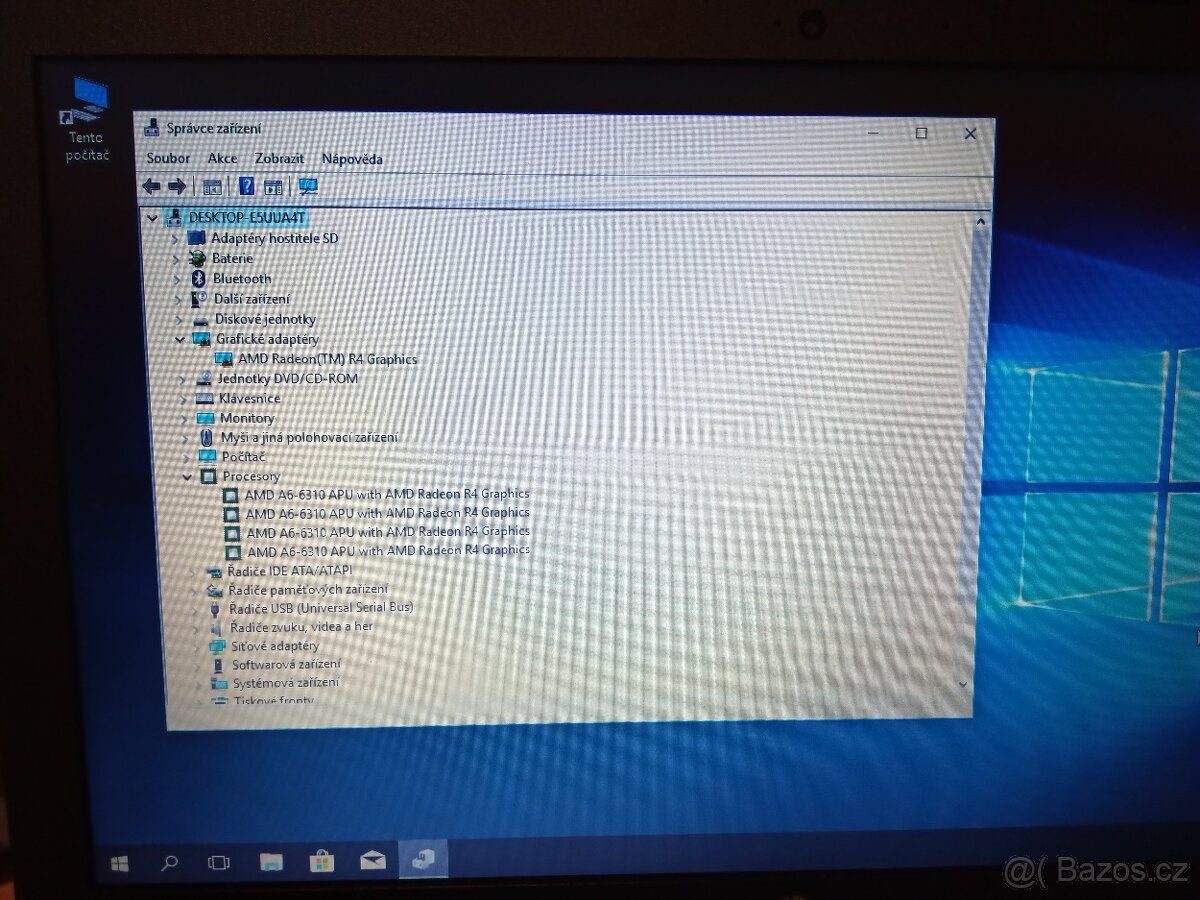1200x900 pixels.
Task: Select the Řadiče USB icon
Action: coord(215,608)
